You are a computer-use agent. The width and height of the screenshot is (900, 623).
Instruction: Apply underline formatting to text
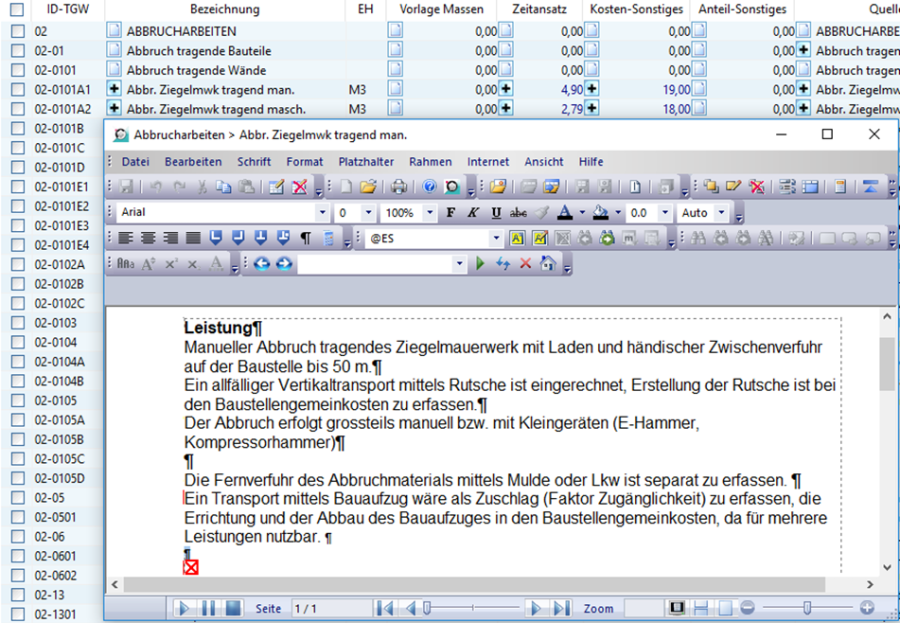[496, 213]
